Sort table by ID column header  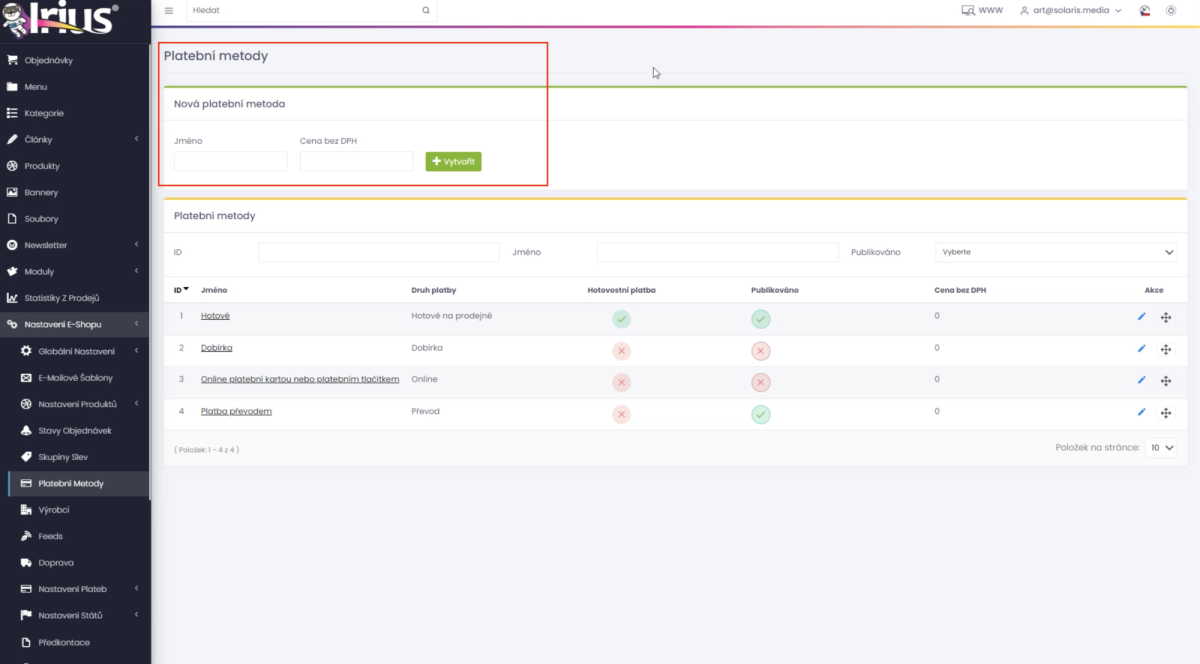coord(181,290)
